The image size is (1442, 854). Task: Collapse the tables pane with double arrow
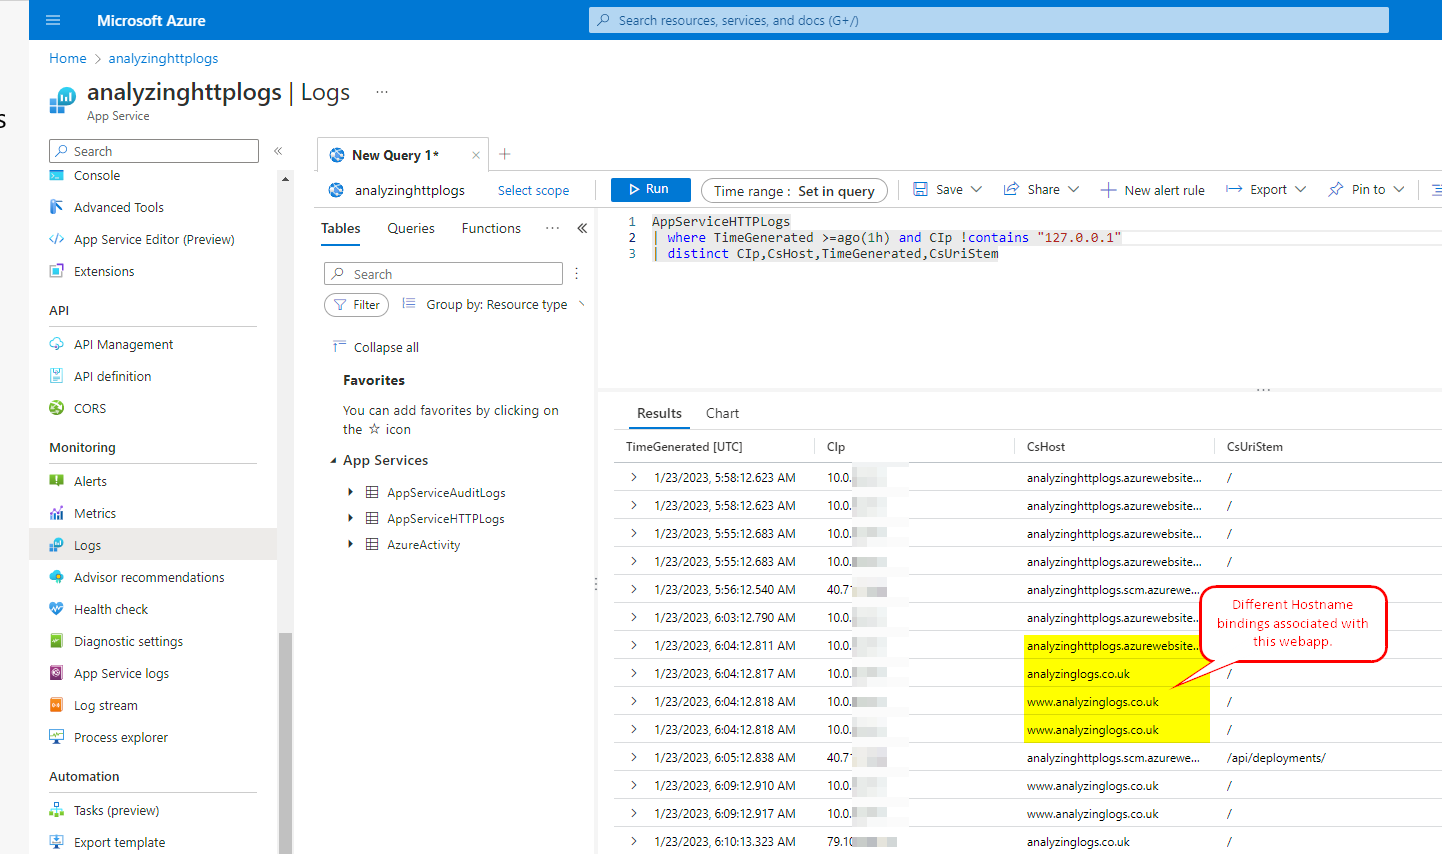coord(582,228)
